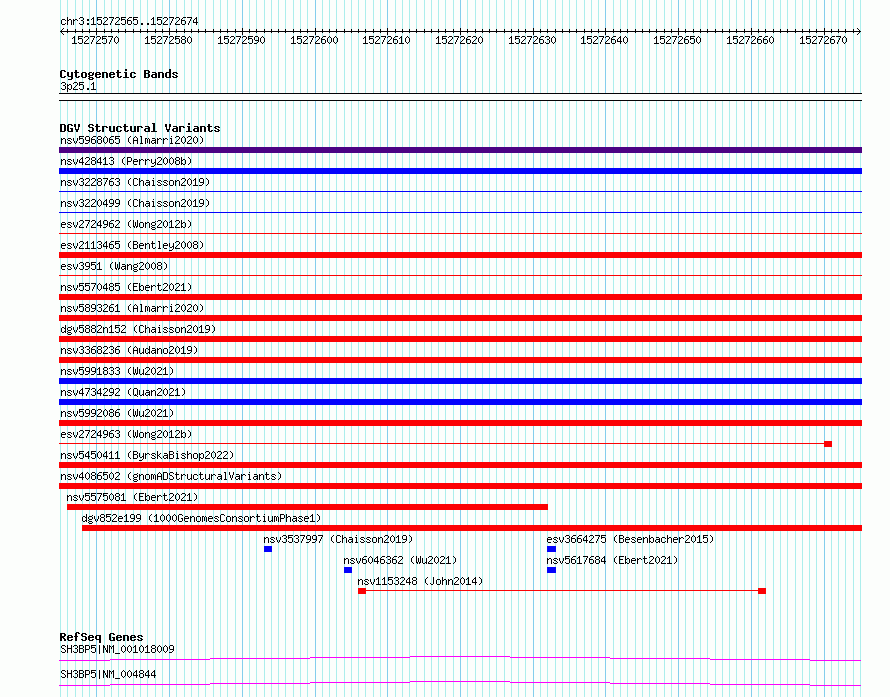This screenshot has width=890, height=697.
Task: Click the red bar under dgv852e199
Action: pos(472,528)
